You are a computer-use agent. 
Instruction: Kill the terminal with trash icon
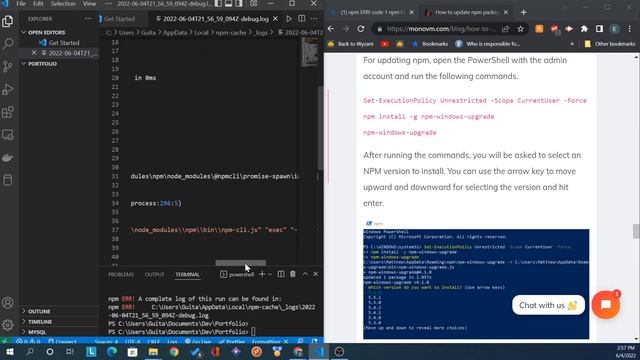293,274
